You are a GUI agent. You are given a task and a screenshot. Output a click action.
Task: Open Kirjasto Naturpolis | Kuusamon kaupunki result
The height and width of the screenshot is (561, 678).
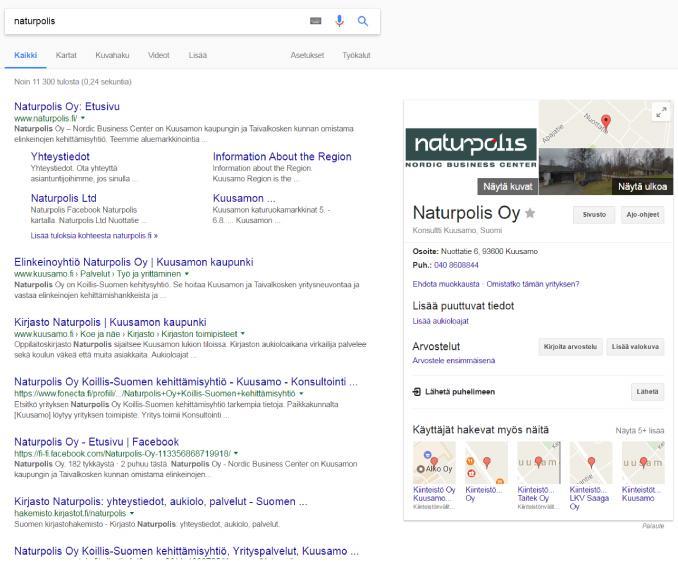click(x=110, y=322)
